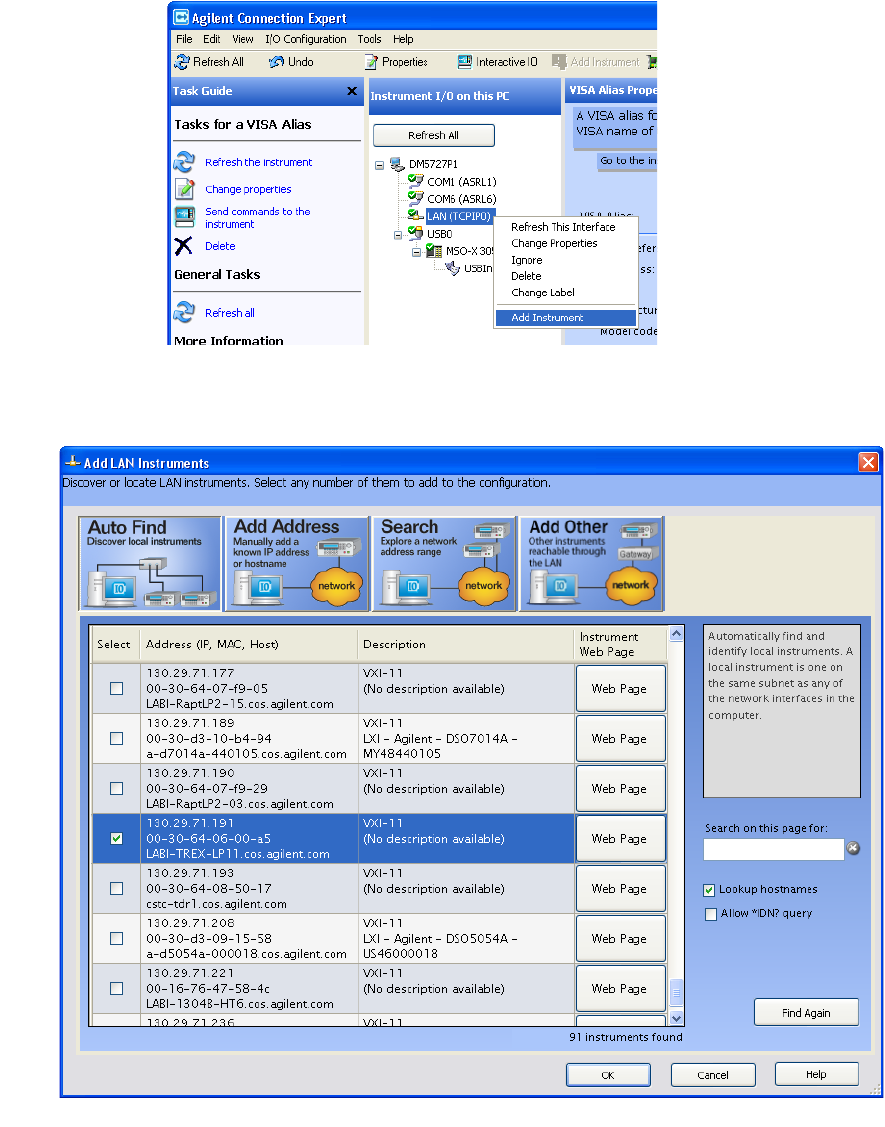Choose the Auto Find discovery mode
Image resolution: width=885 pixels, height=1127 pixels.
[x=150, y=564]
